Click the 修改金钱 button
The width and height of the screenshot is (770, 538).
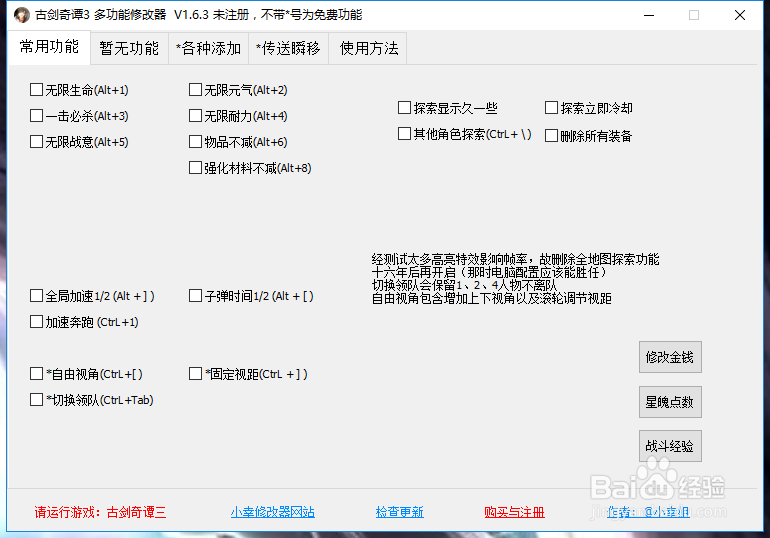(670, 357)
